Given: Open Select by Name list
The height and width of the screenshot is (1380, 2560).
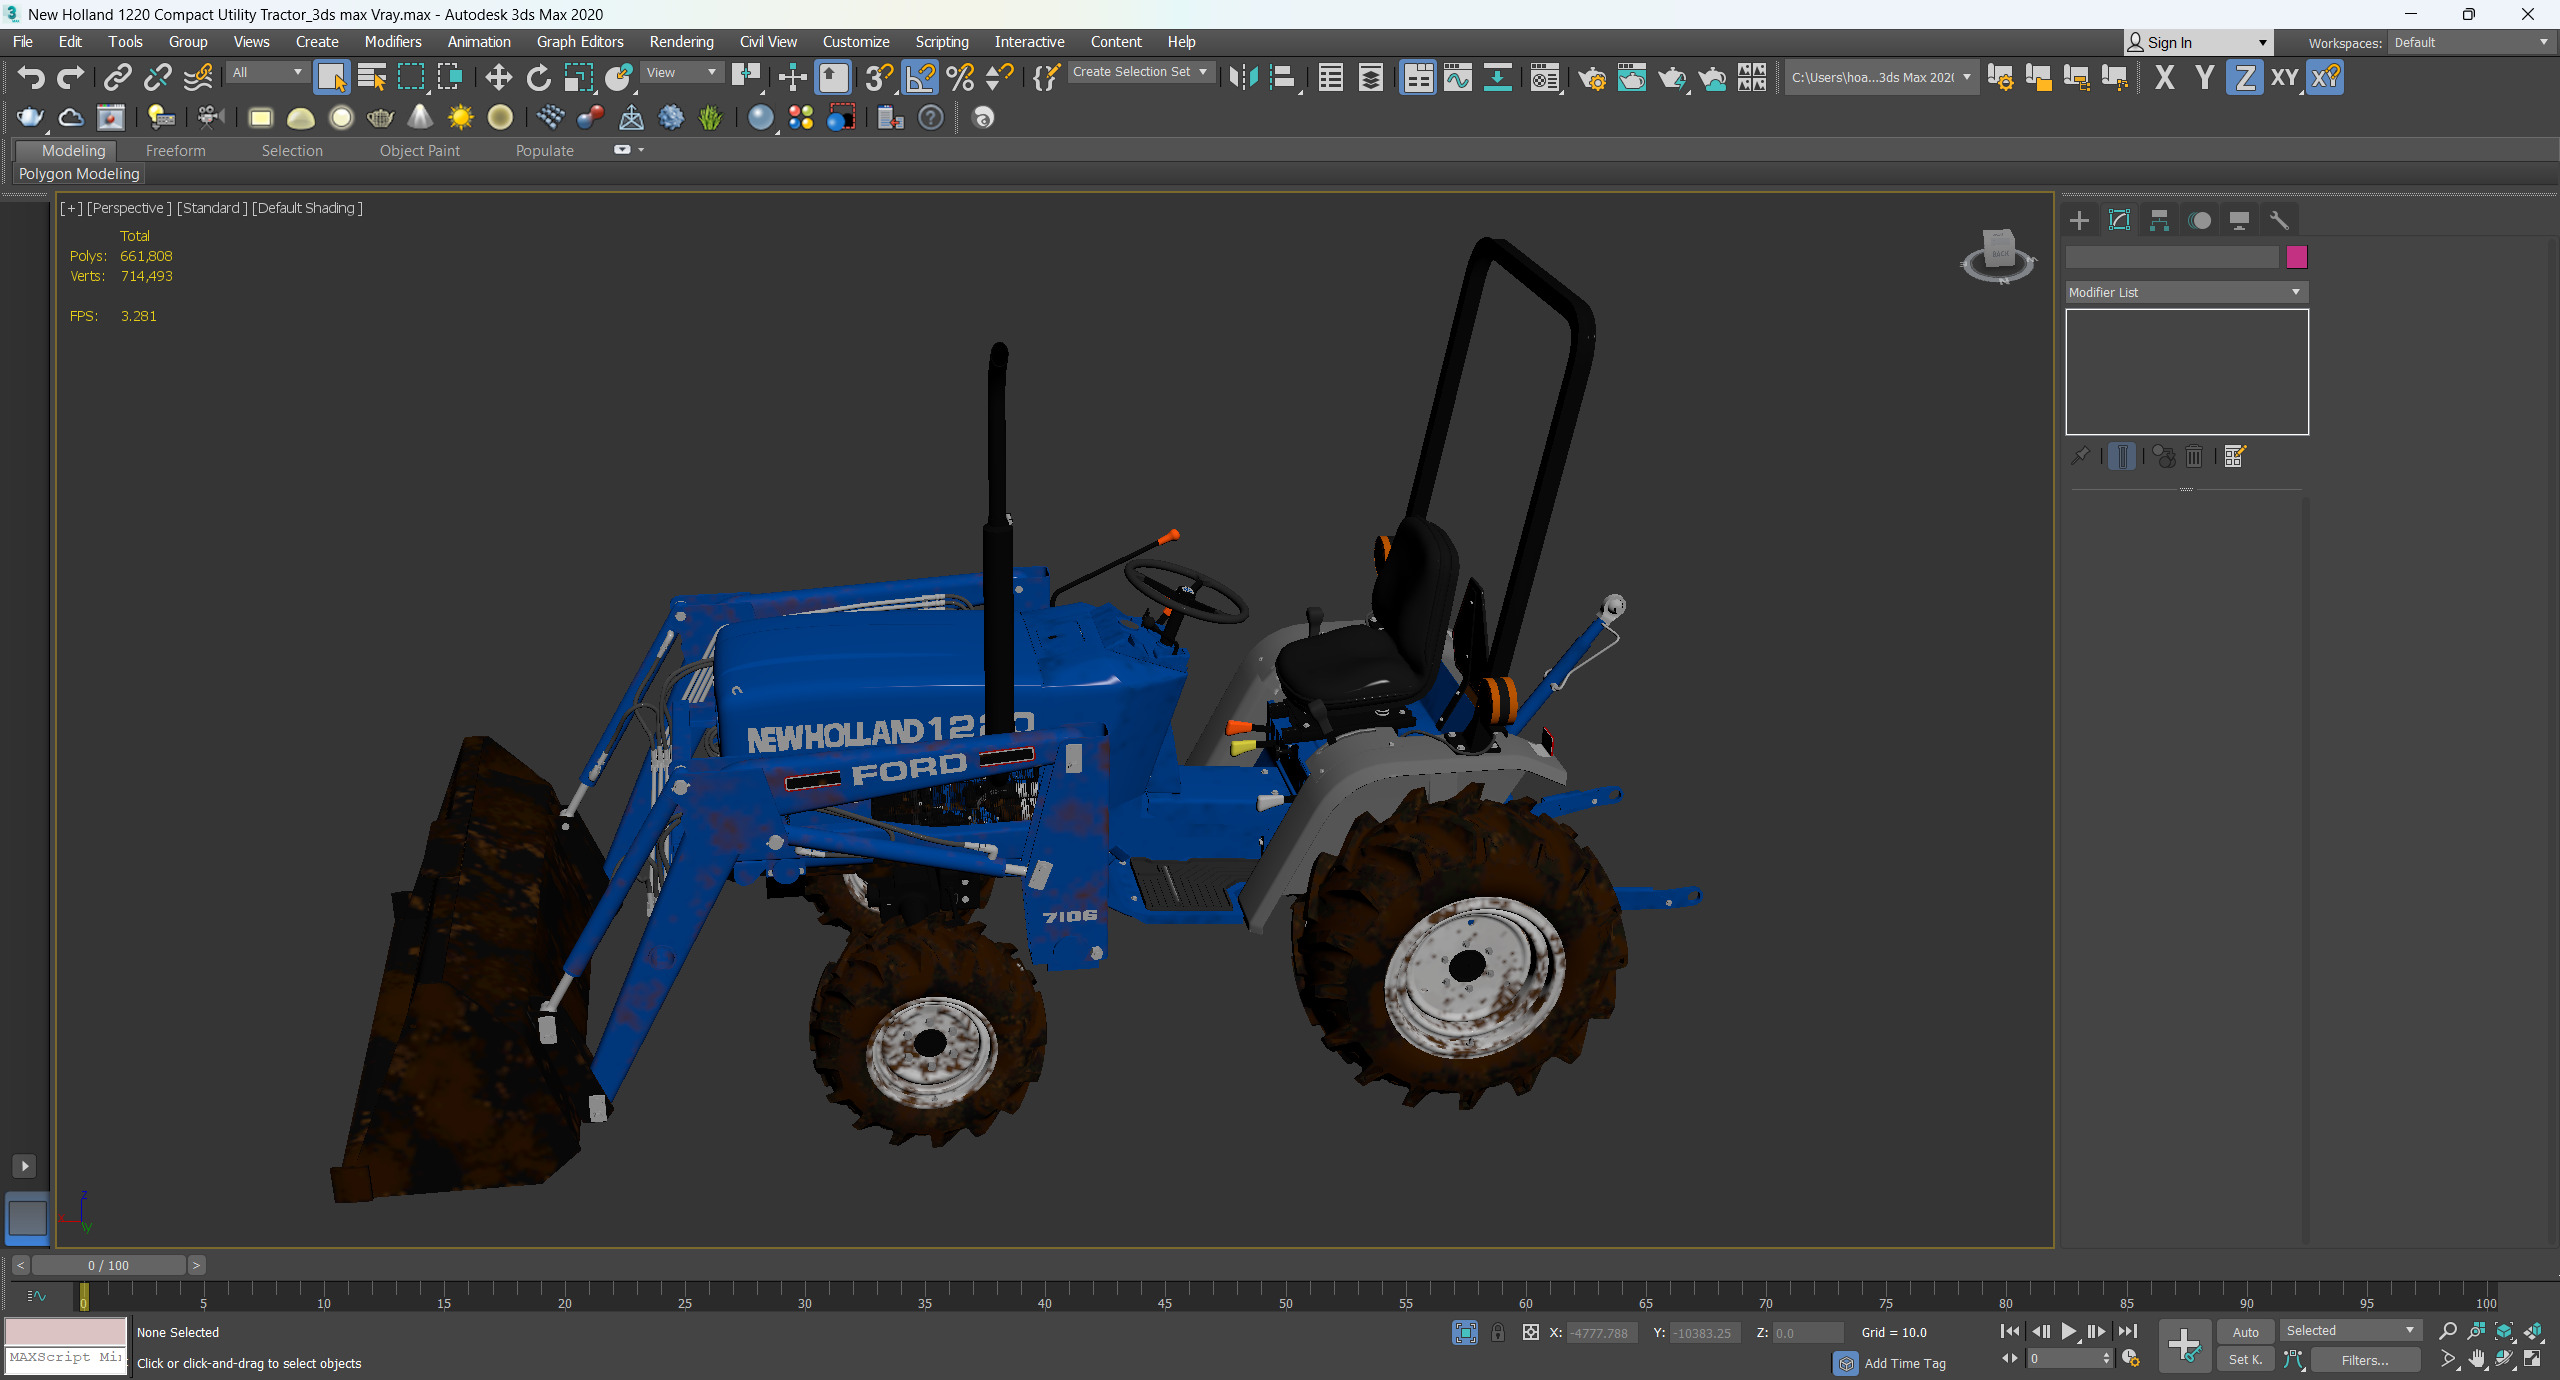Looking at the screenshot, I should [x=372, y=77].
